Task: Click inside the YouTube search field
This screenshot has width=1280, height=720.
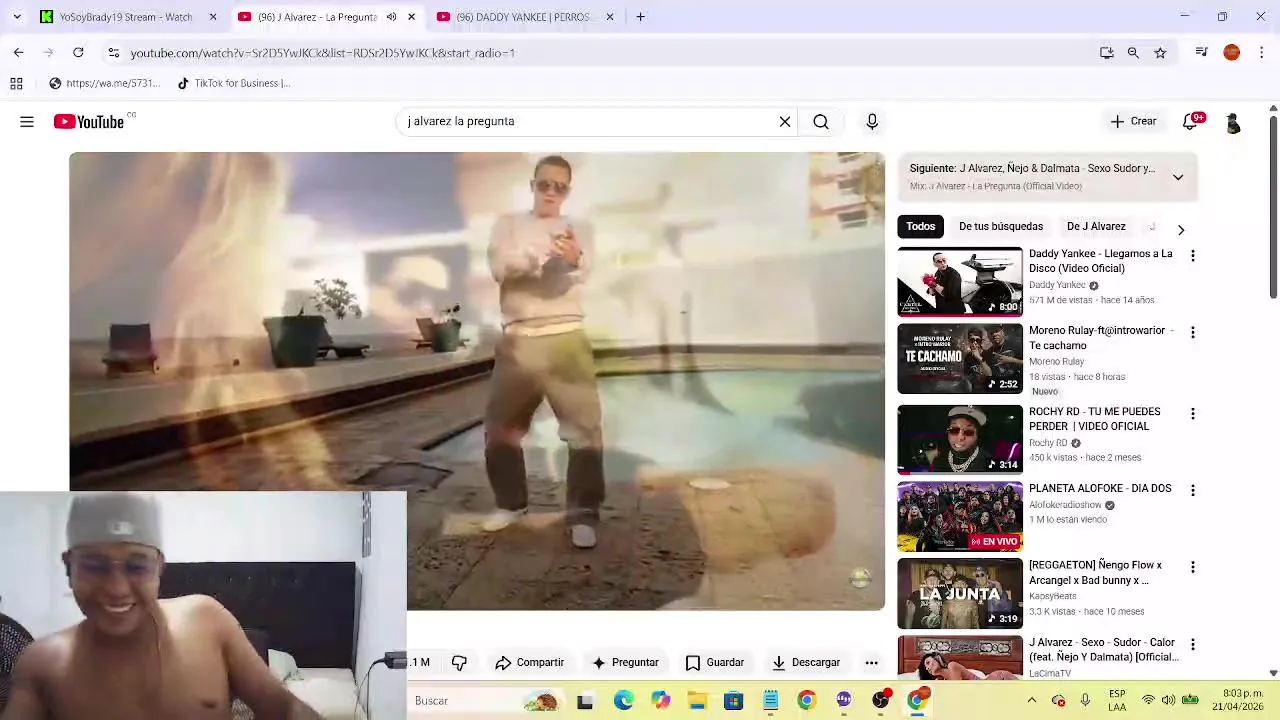Action: point(588,122)
